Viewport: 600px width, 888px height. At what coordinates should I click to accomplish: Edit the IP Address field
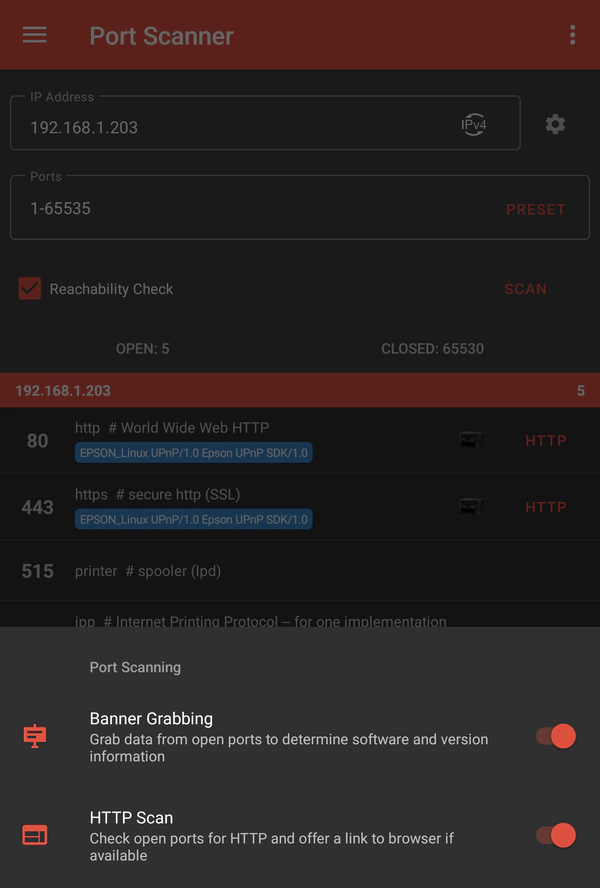[265, 123]
